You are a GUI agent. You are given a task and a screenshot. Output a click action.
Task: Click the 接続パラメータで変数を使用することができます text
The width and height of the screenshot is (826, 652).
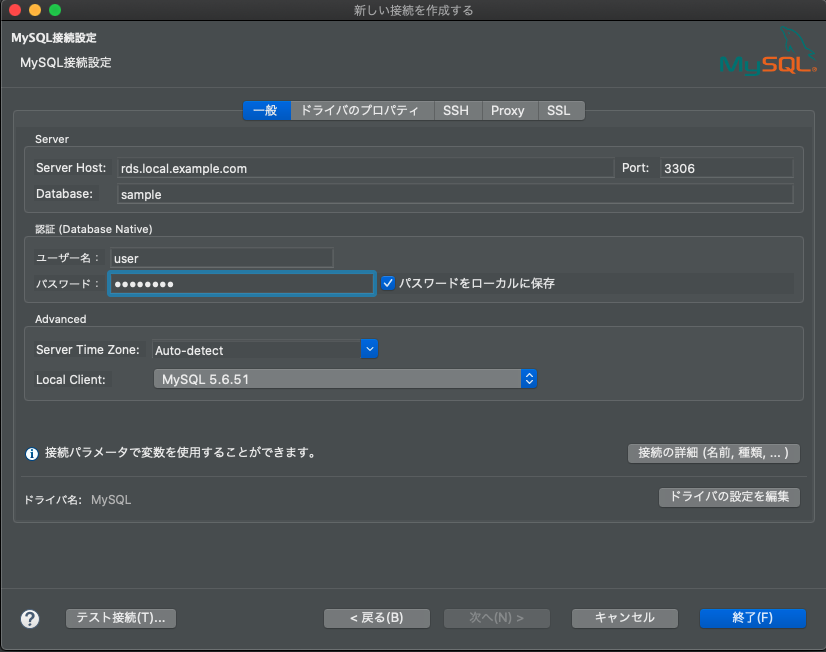click(180, 453)
